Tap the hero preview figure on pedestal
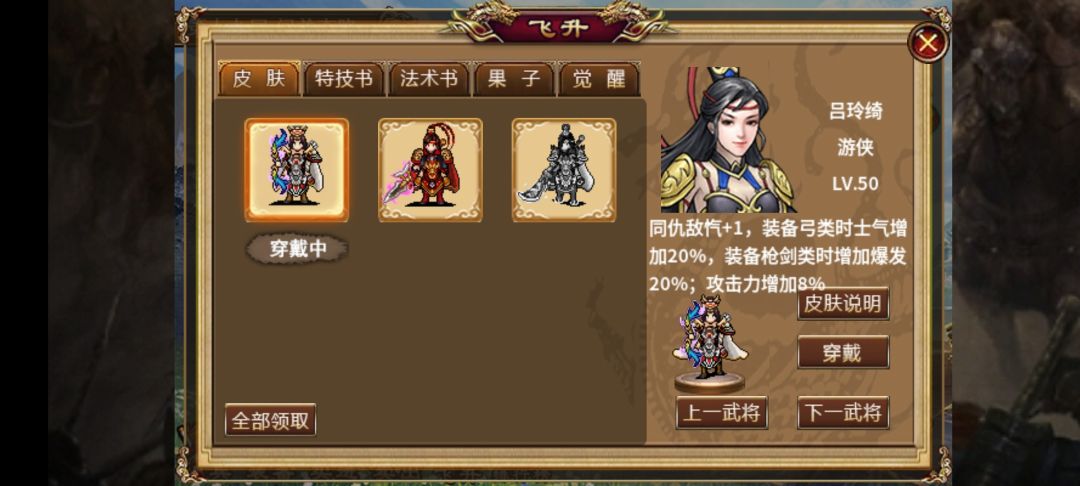The width and height of the screenshot is (1080, 486). (x=709, y=343)
